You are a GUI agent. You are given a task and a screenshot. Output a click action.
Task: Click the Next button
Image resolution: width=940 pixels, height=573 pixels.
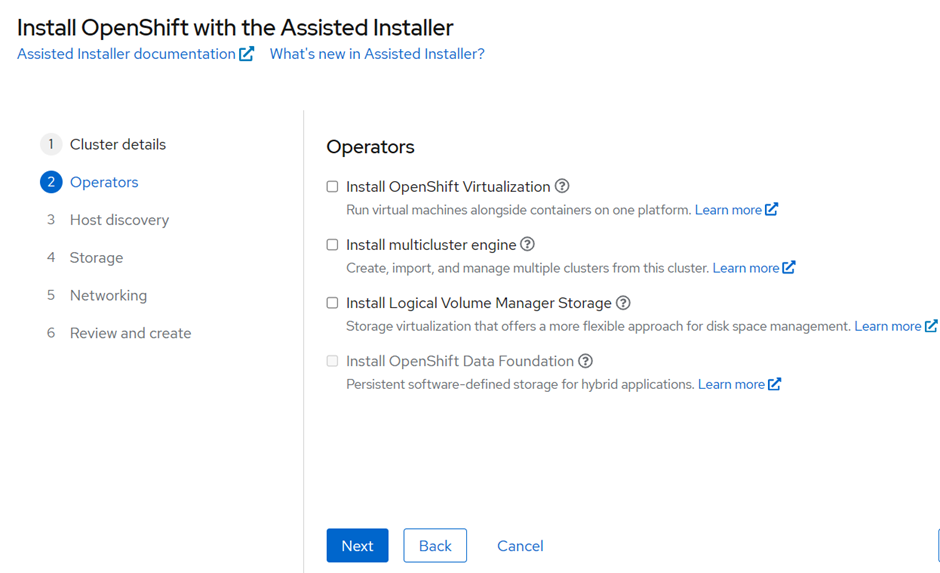click(357, 545)
